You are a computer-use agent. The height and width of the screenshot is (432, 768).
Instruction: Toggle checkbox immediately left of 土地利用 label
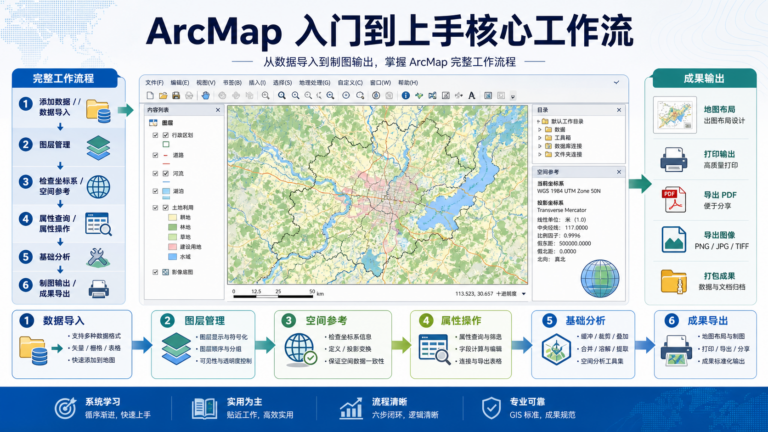tap(166, 208)
